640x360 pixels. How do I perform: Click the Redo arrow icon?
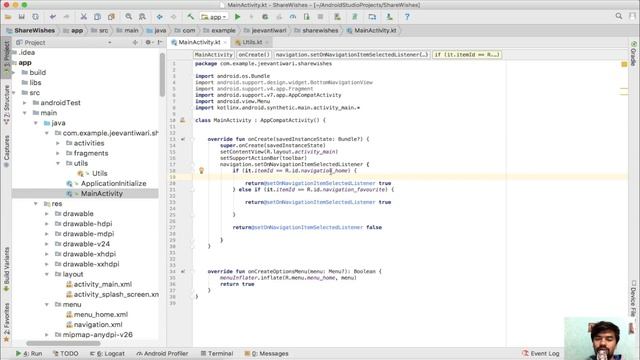(x=66, y=17)
